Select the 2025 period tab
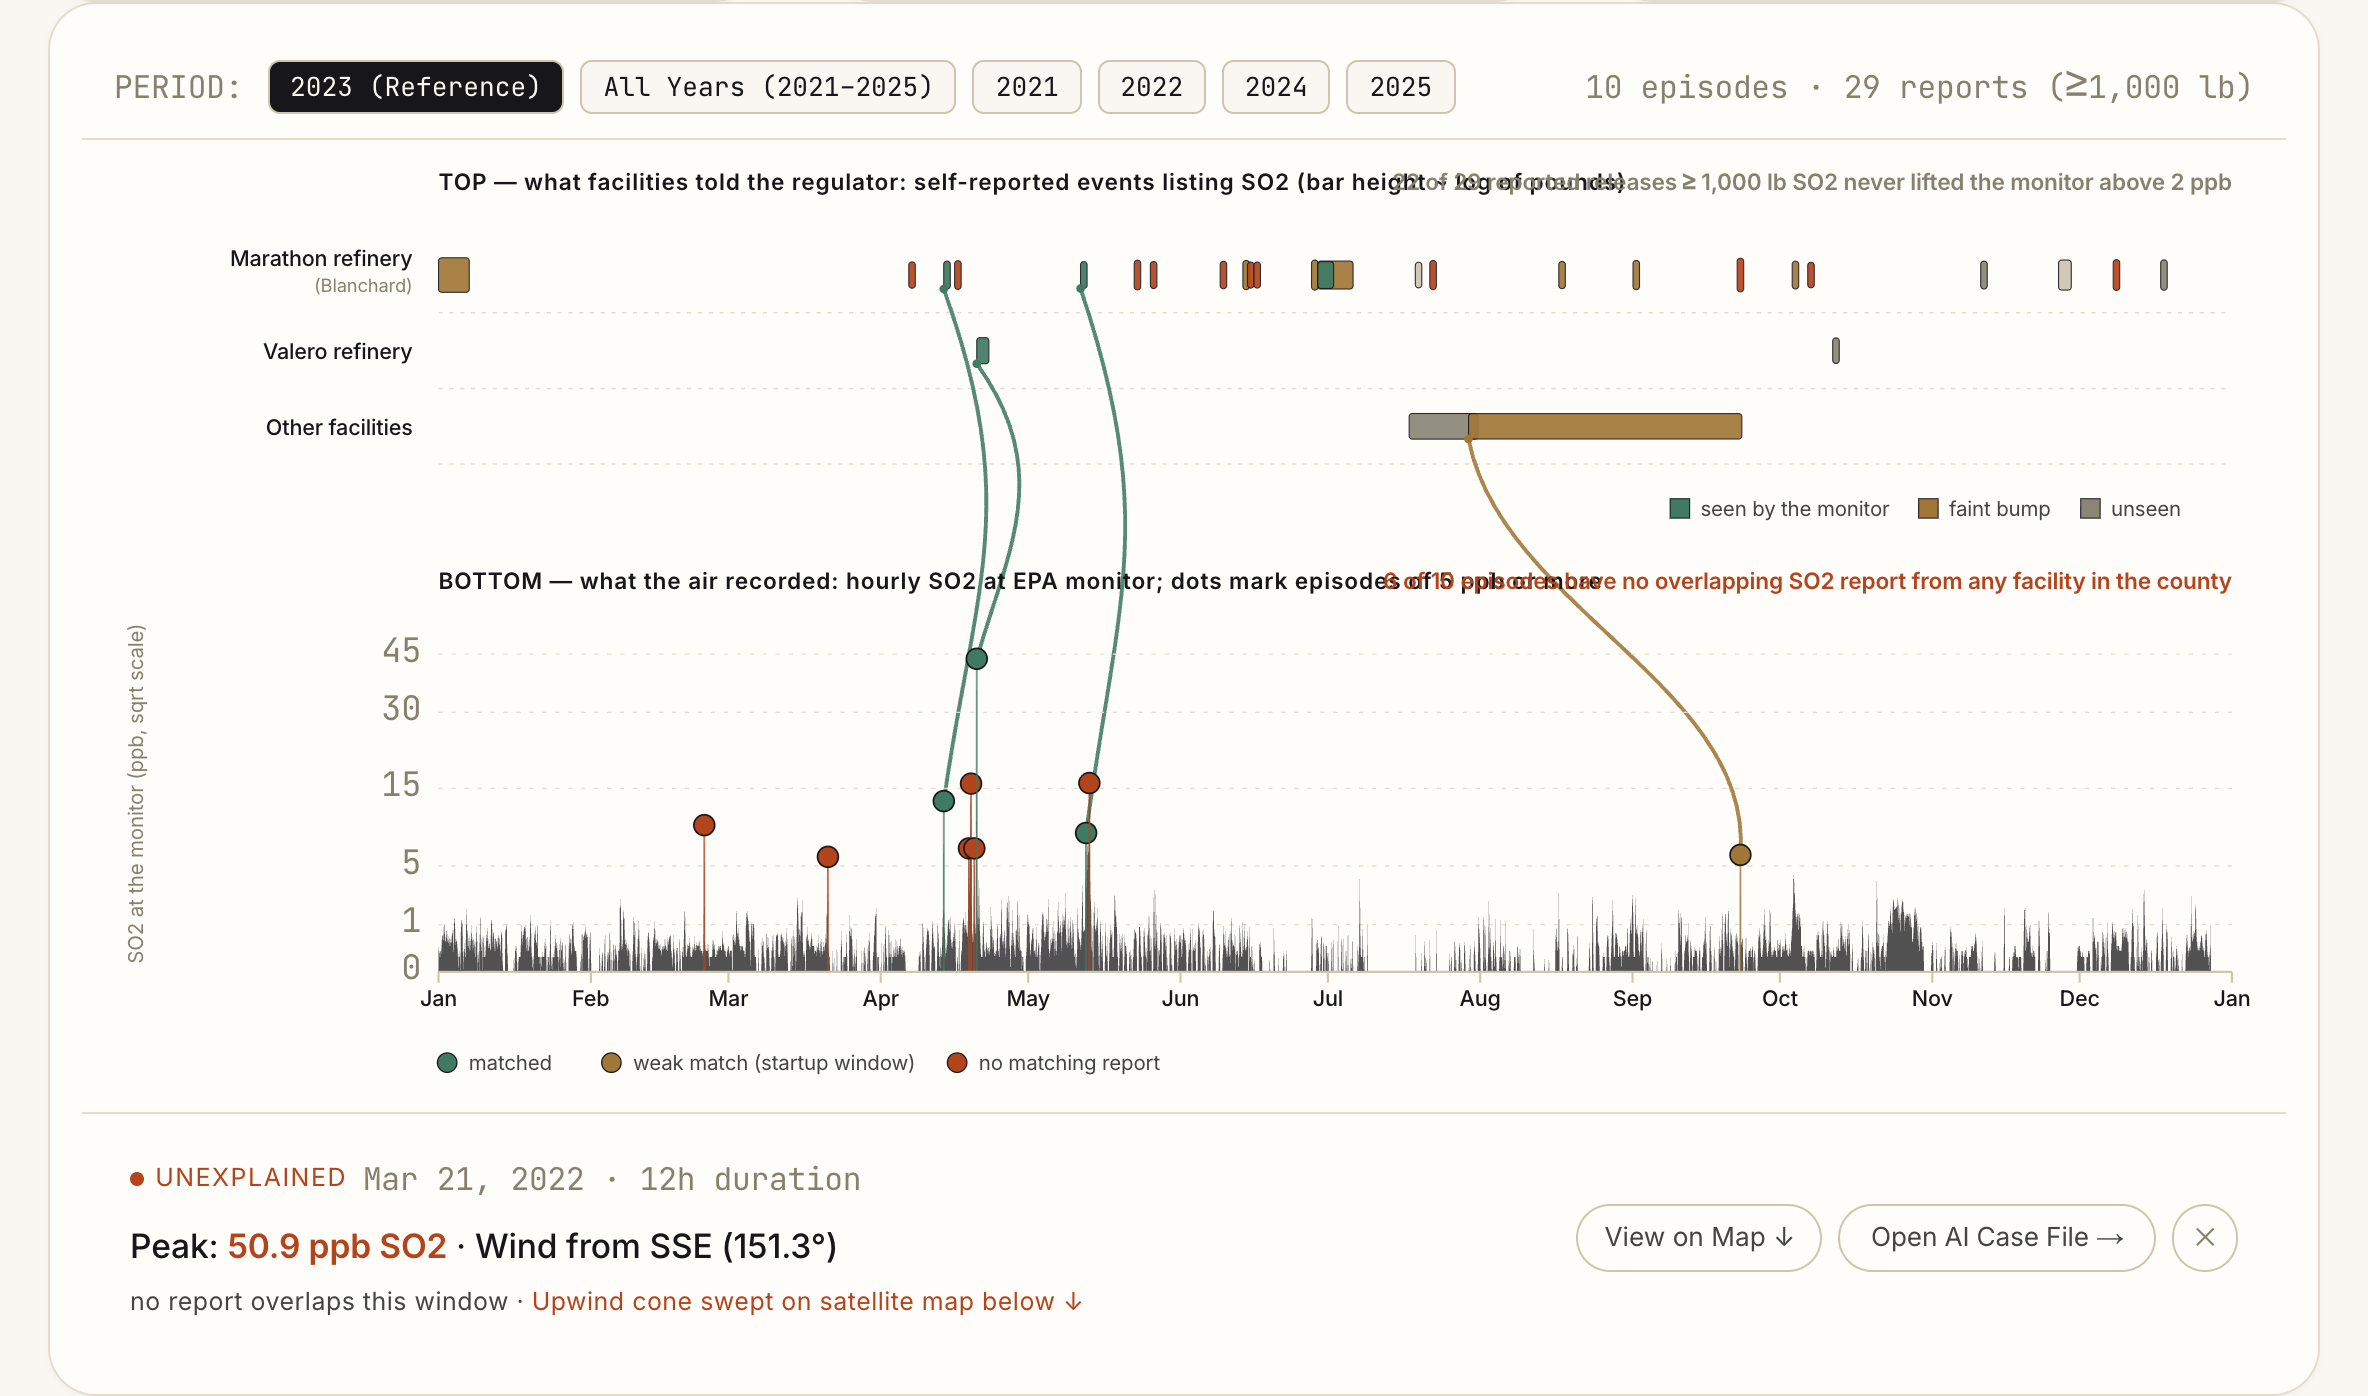The height and width of the screenshot is (1396, 2368). tap(1400, 87)
